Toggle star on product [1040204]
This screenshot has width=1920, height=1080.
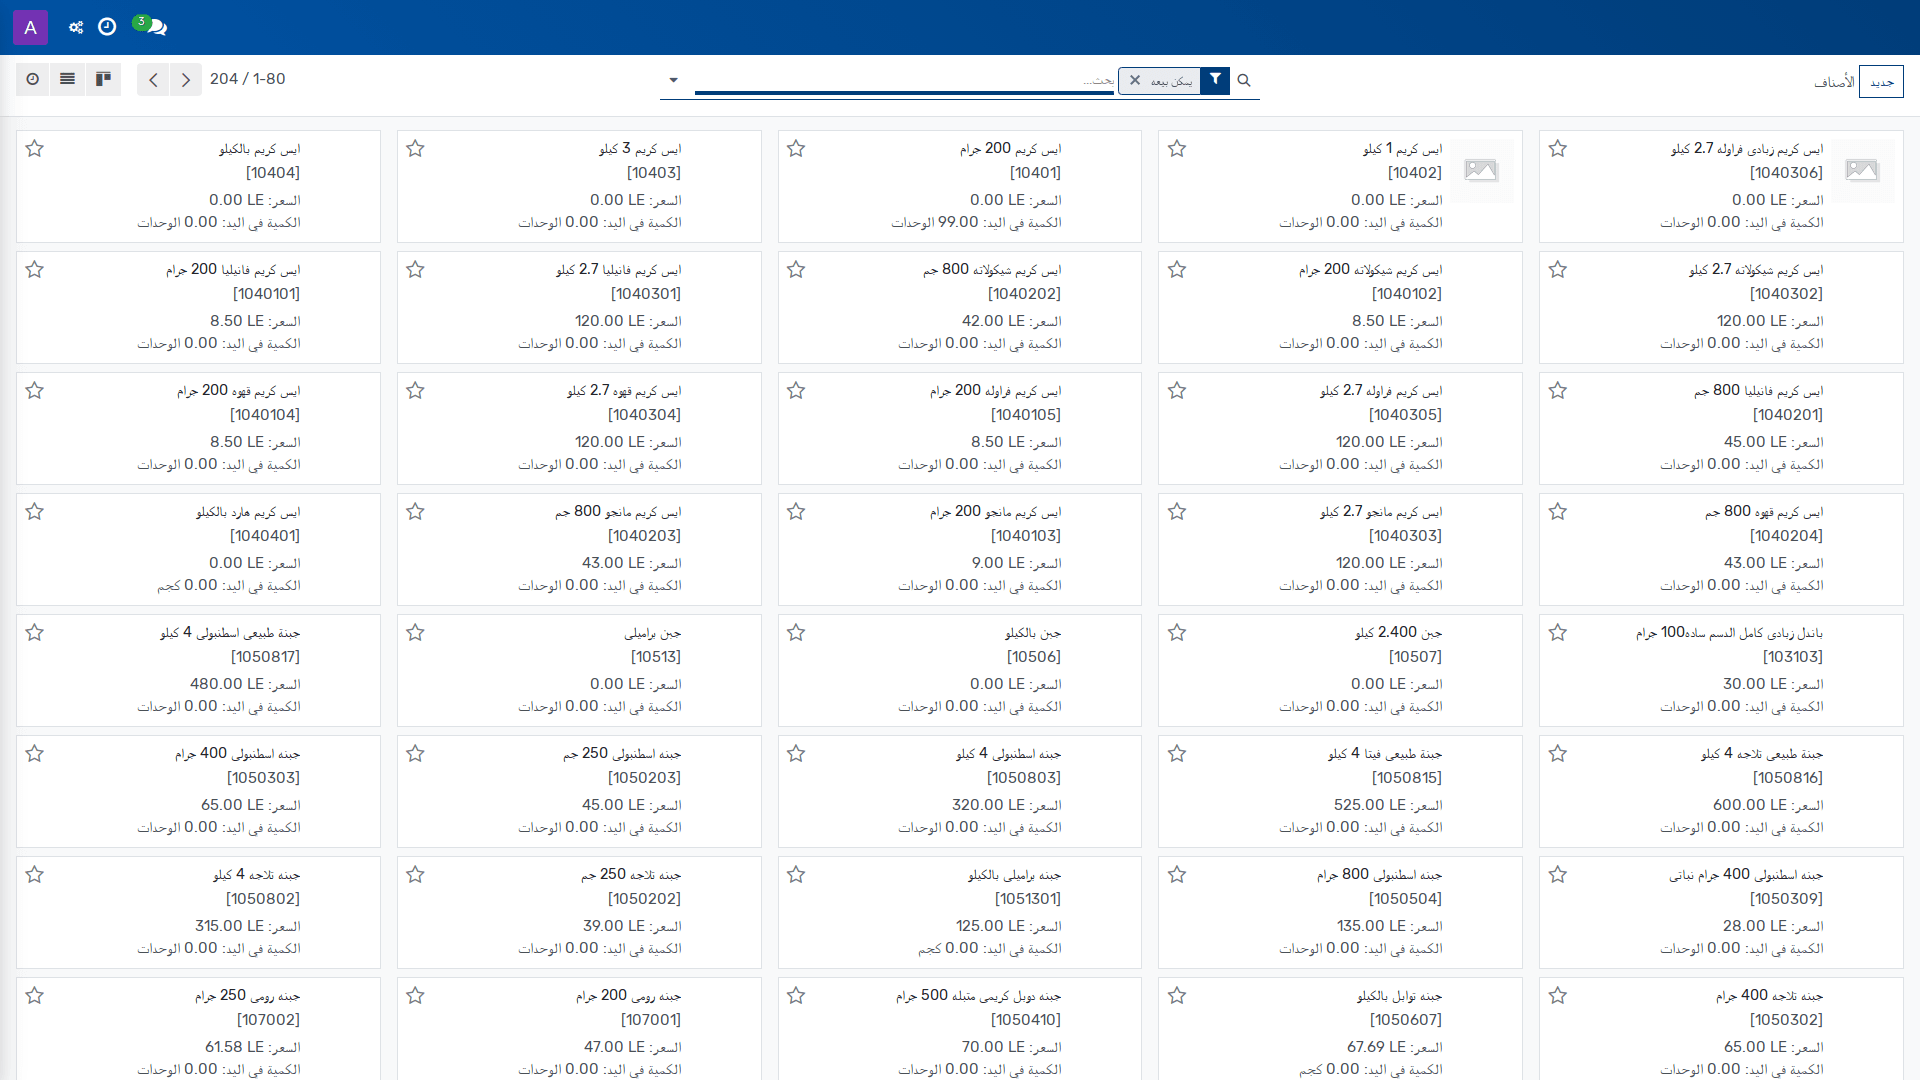1558,512
